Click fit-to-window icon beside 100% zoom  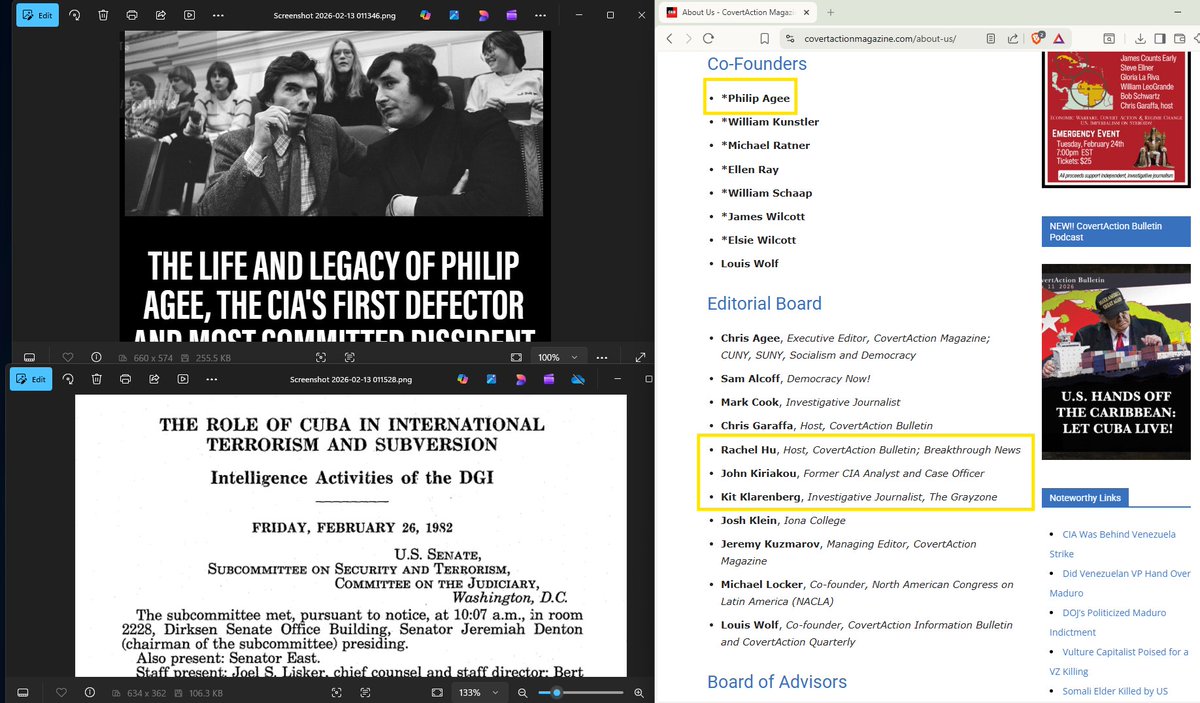point(516,357)
